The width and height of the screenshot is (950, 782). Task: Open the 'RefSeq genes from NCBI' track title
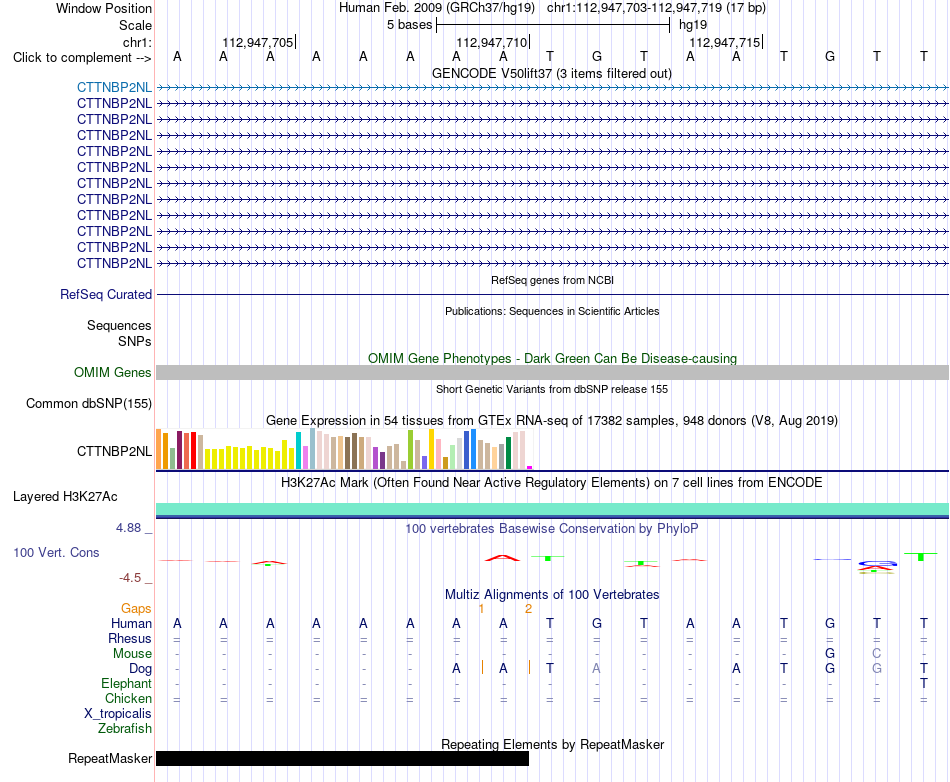click(552, 280)
